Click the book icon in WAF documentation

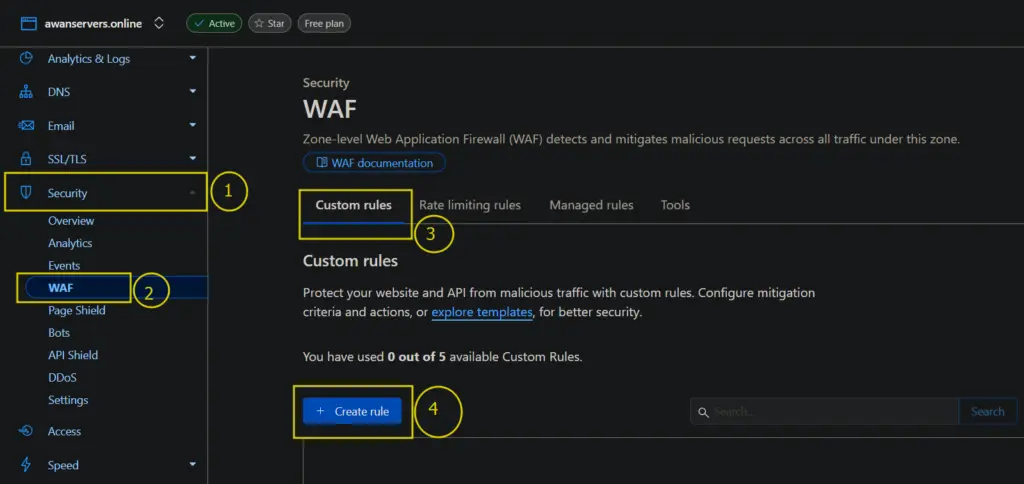pyautogui.click(x=321, y=163)
